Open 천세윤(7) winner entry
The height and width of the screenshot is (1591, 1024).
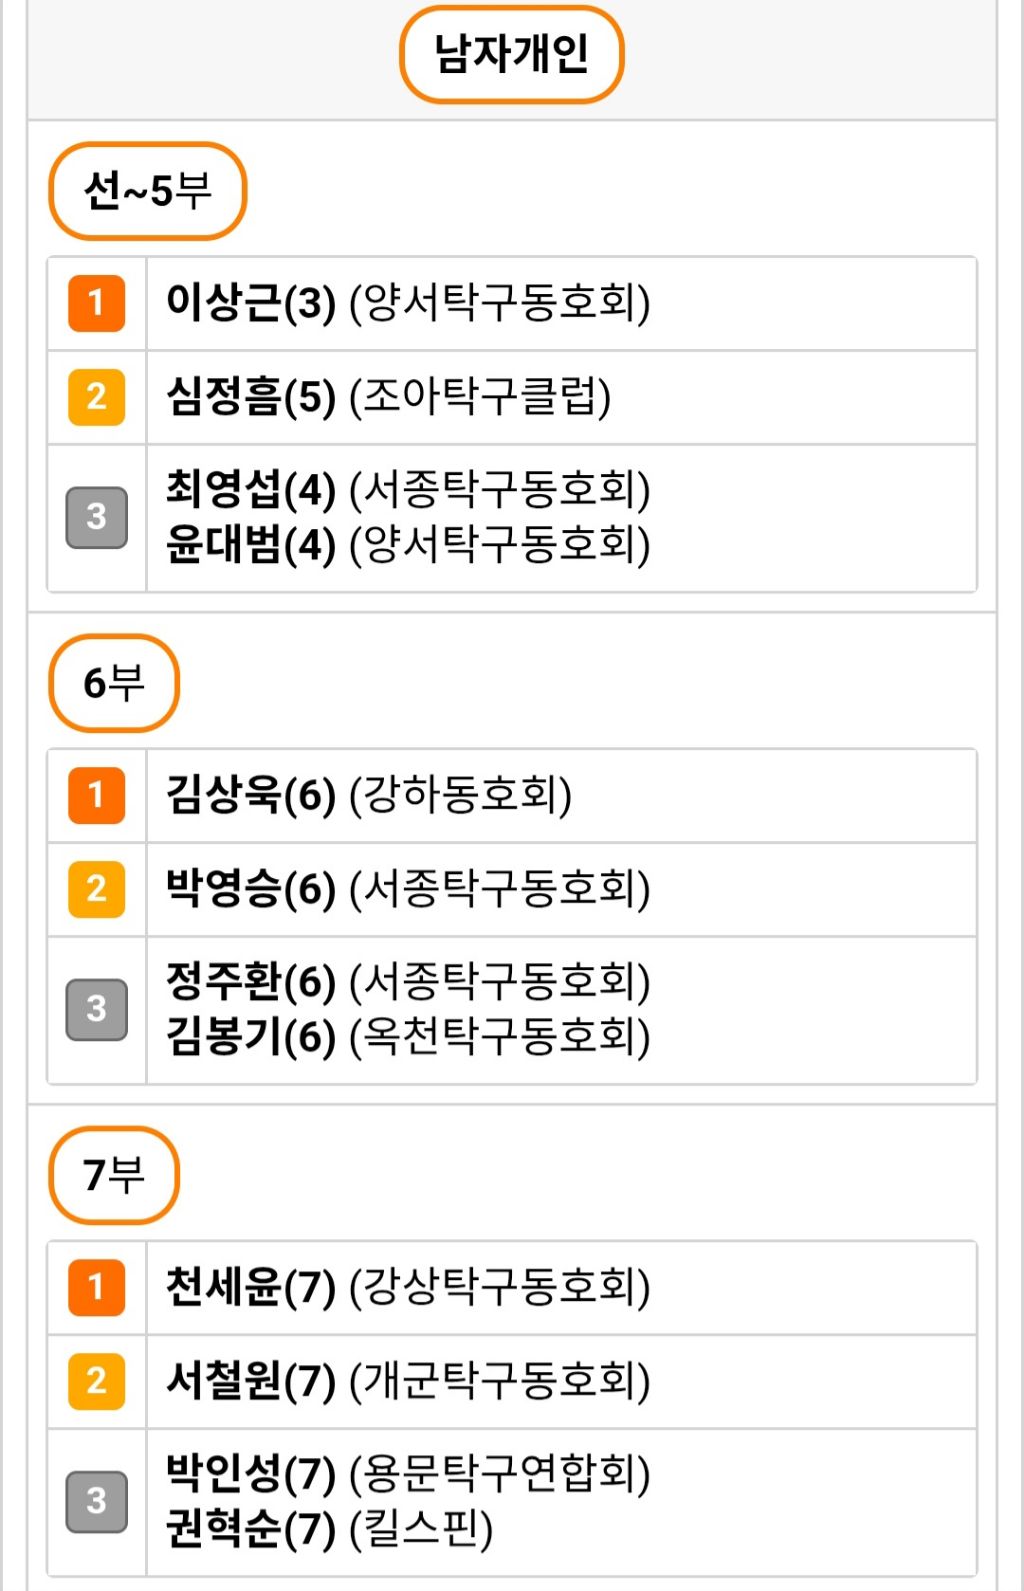pos(408,1287)
